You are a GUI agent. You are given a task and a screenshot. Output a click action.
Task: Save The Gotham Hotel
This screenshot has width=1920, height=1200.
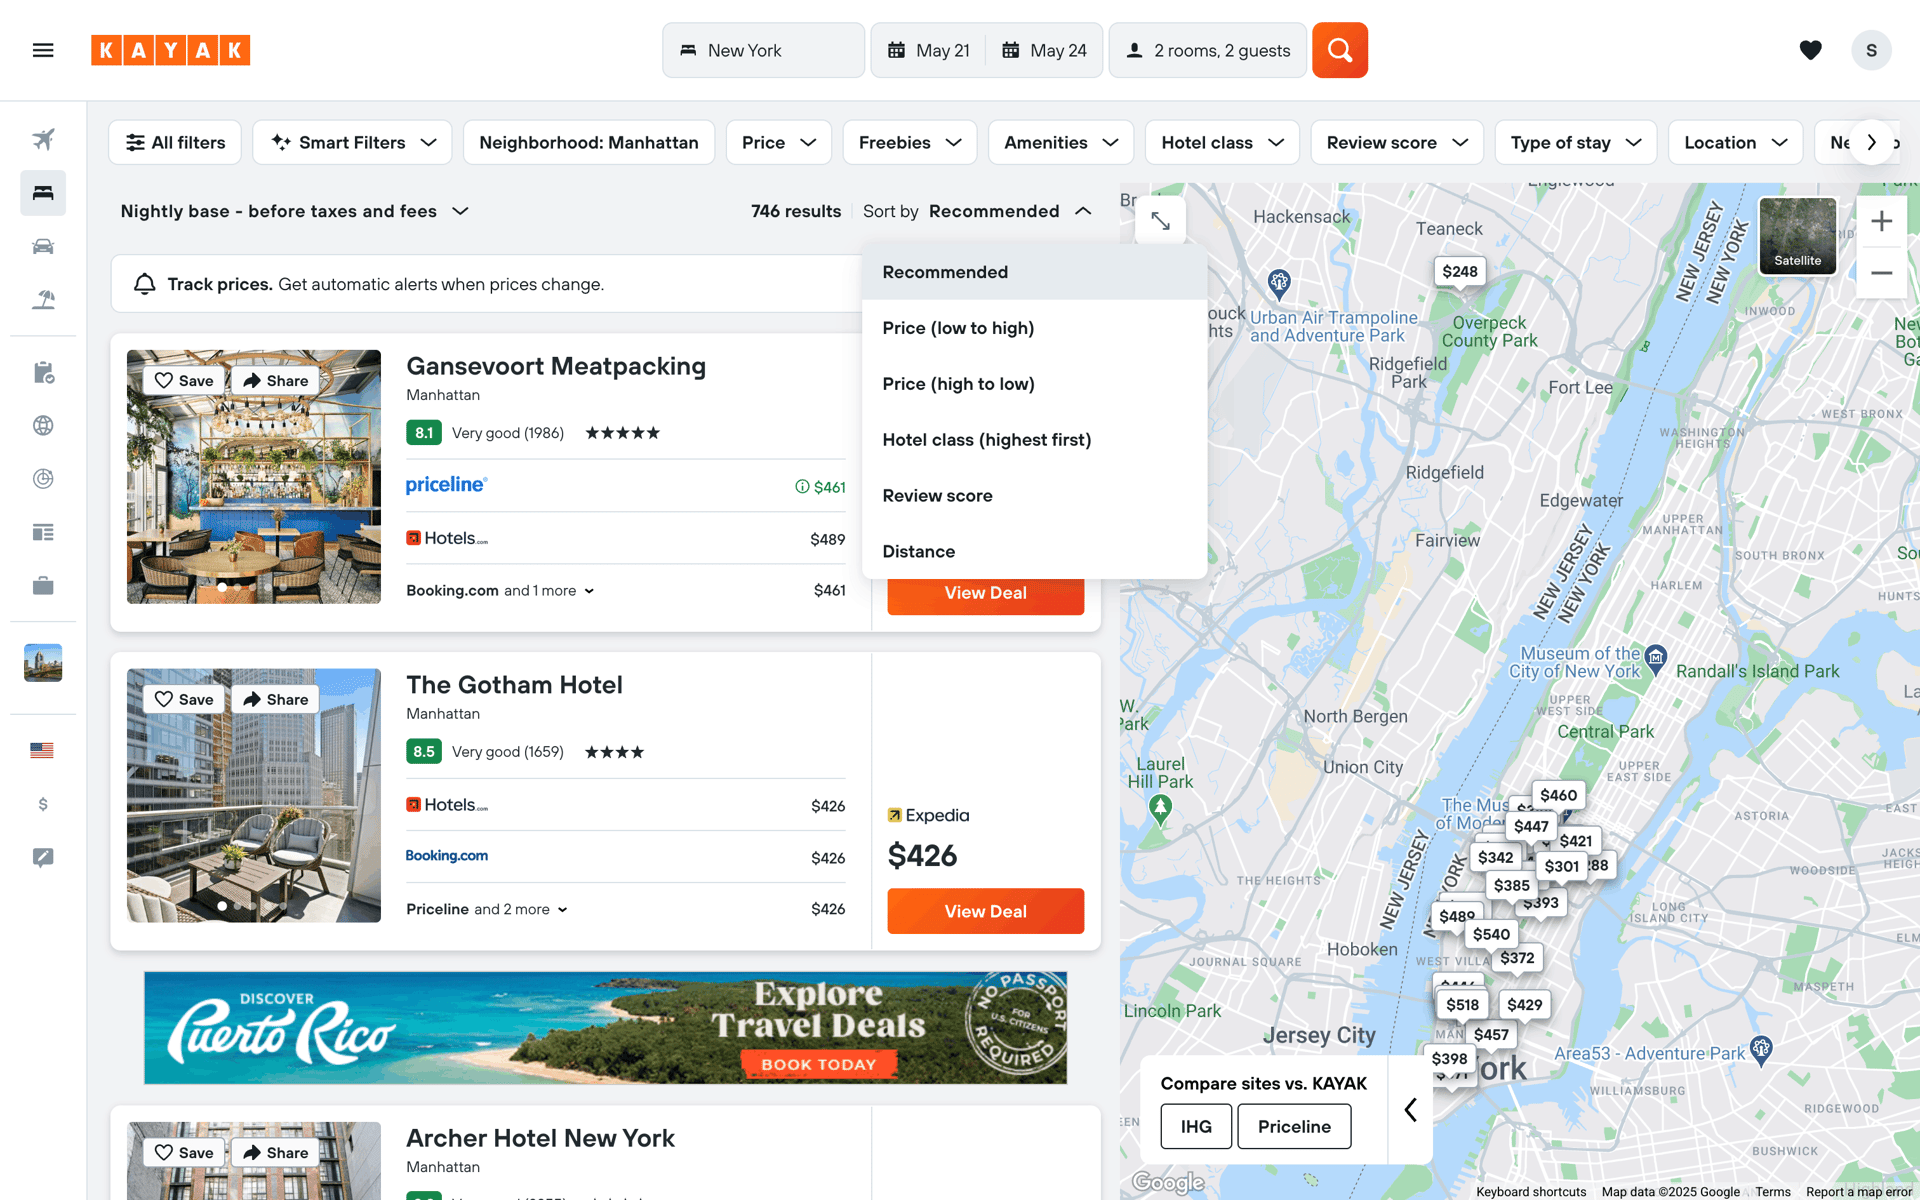tap(184, 699)
